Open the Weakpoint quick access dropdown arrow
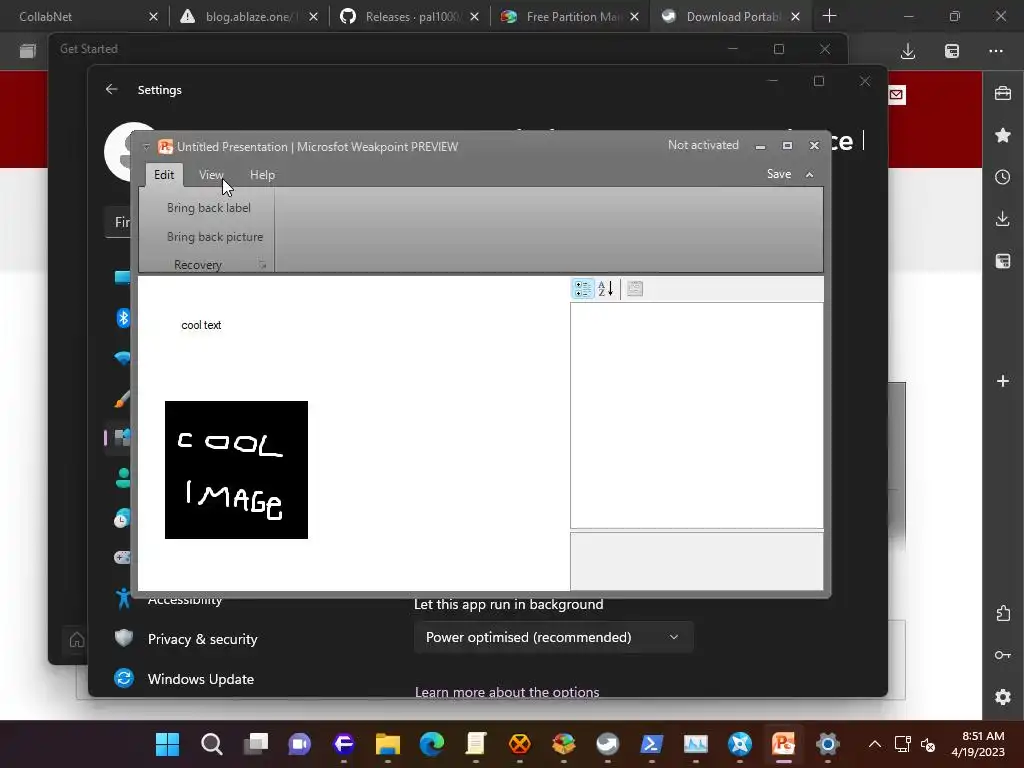 point(146,146)
